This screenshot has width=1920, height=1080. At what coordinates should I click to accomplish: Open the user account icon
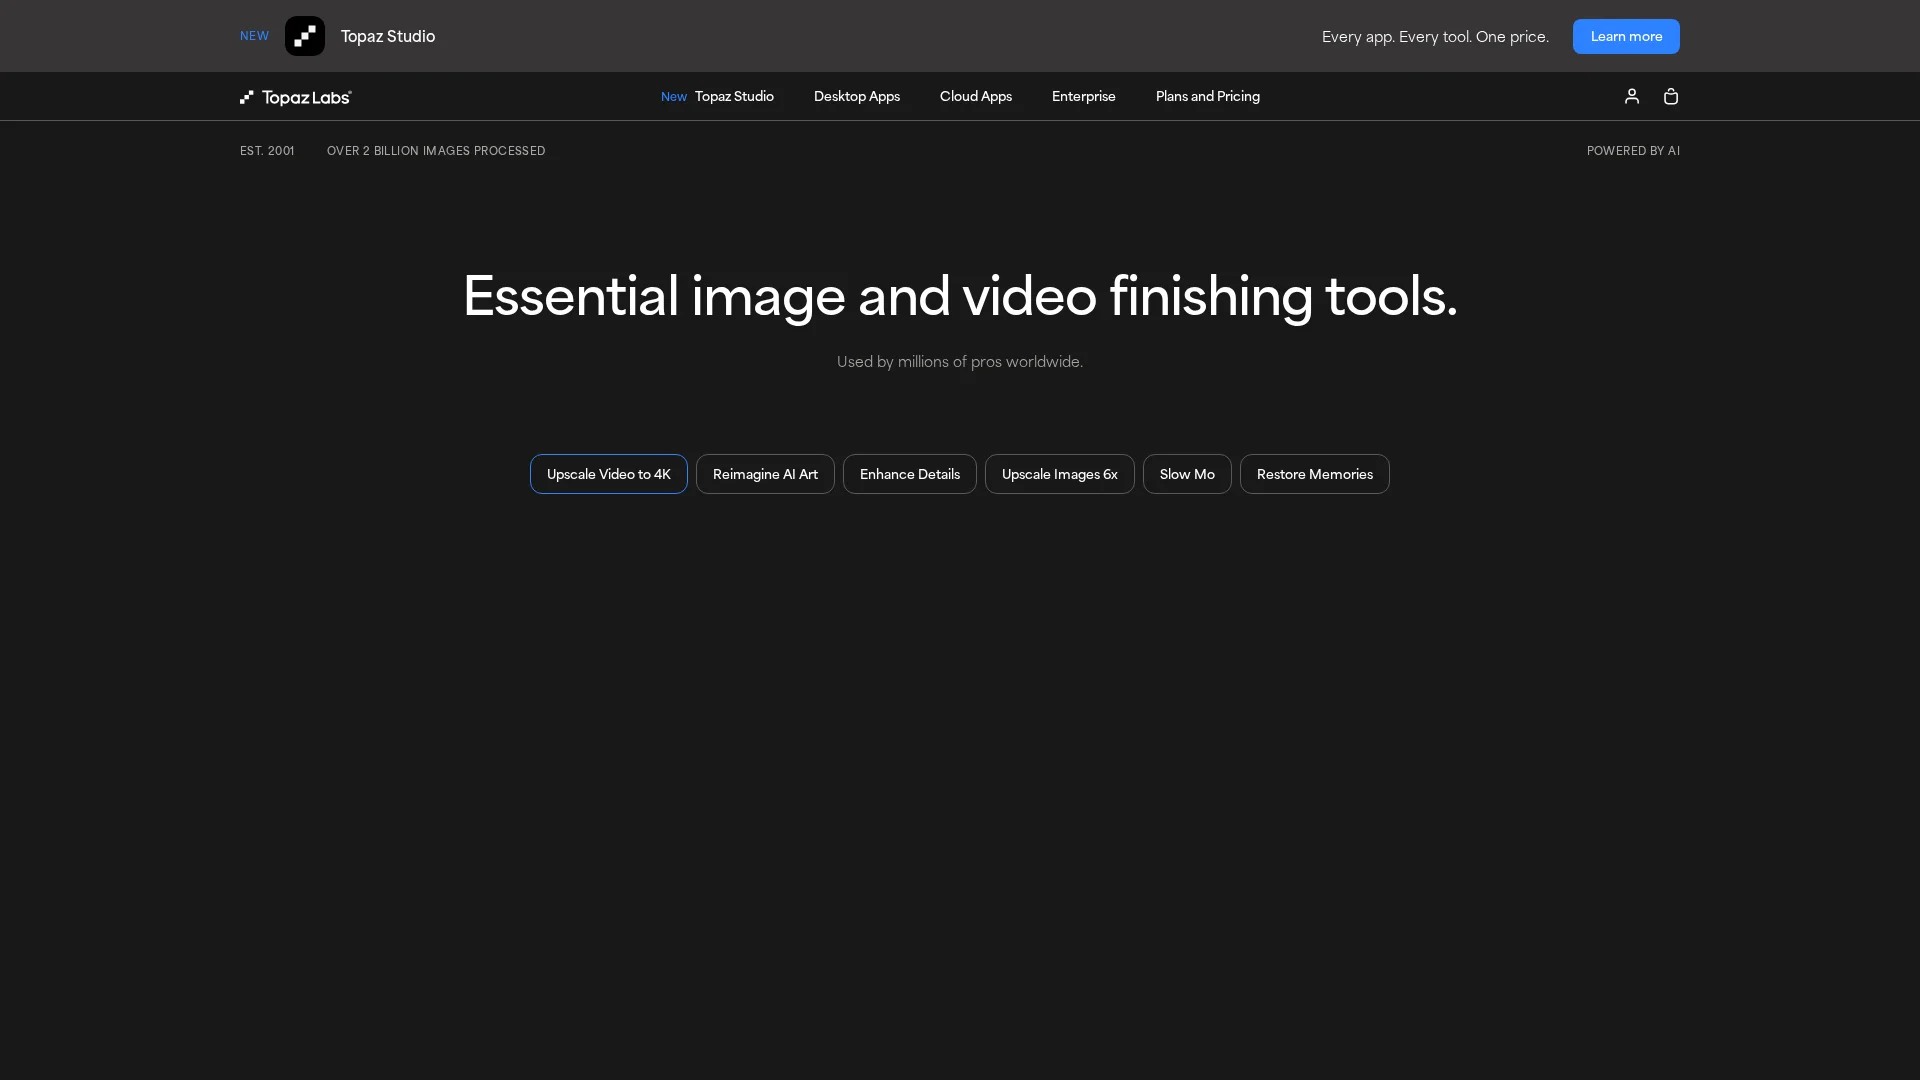[1631, 96]
